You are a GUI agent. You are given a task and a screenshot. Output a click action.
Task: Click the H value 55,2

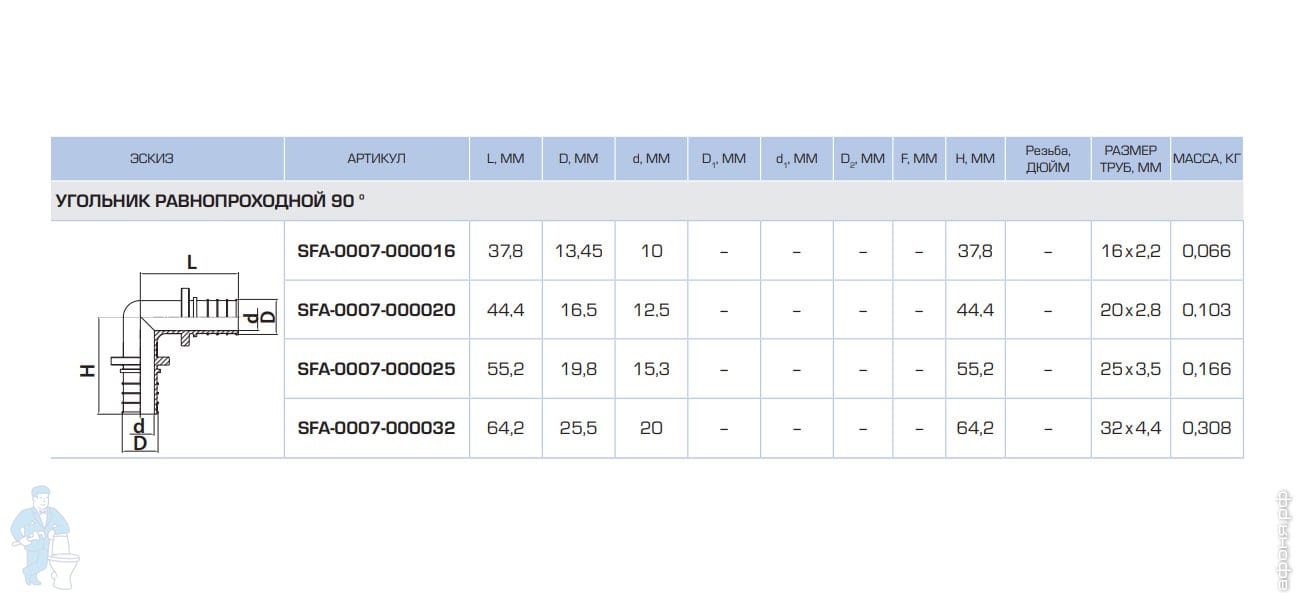(x=974, y=369)
